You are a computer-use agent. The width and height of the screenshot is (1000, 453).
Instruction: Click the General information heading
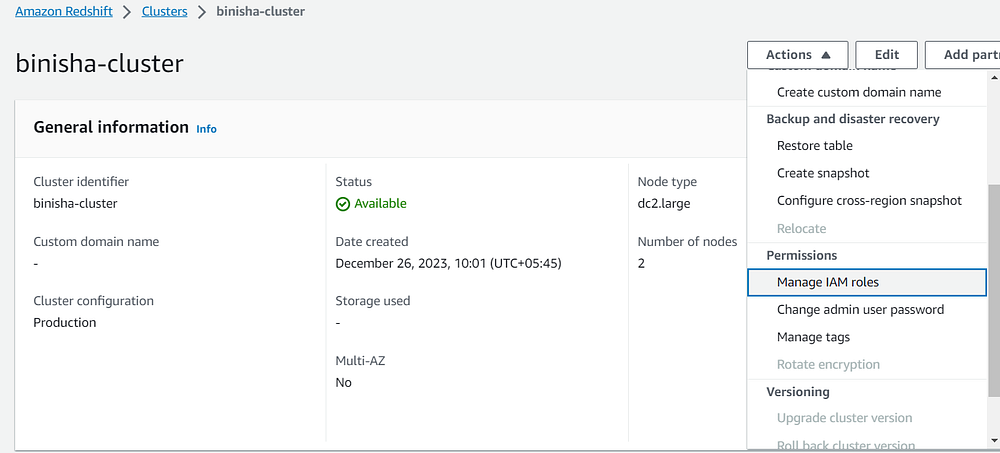click(111, 127)
